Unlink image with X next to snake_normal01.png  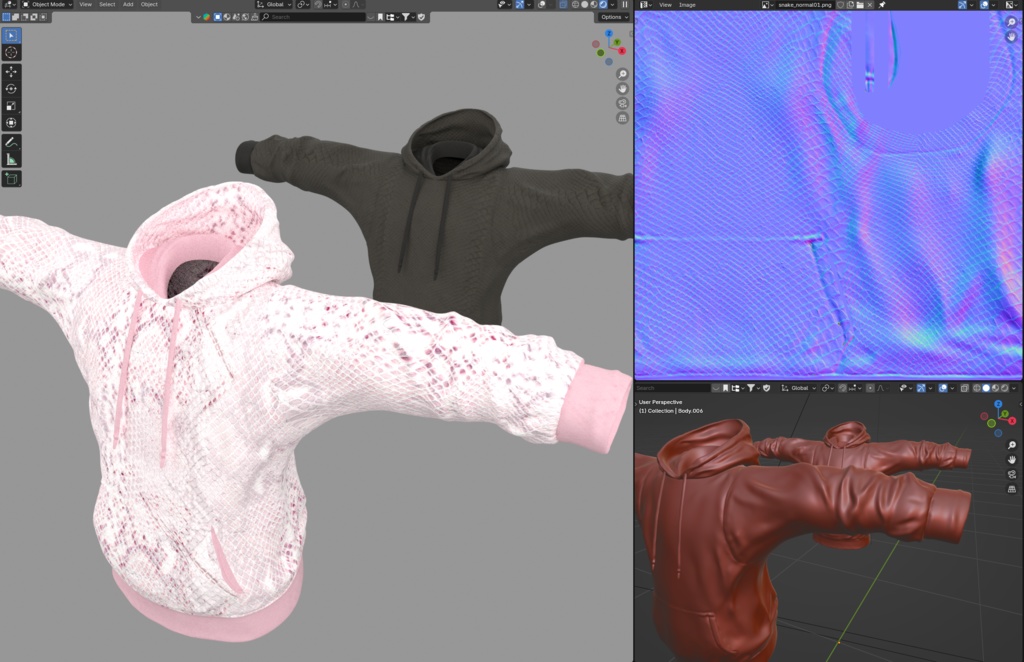click(870, 5)
